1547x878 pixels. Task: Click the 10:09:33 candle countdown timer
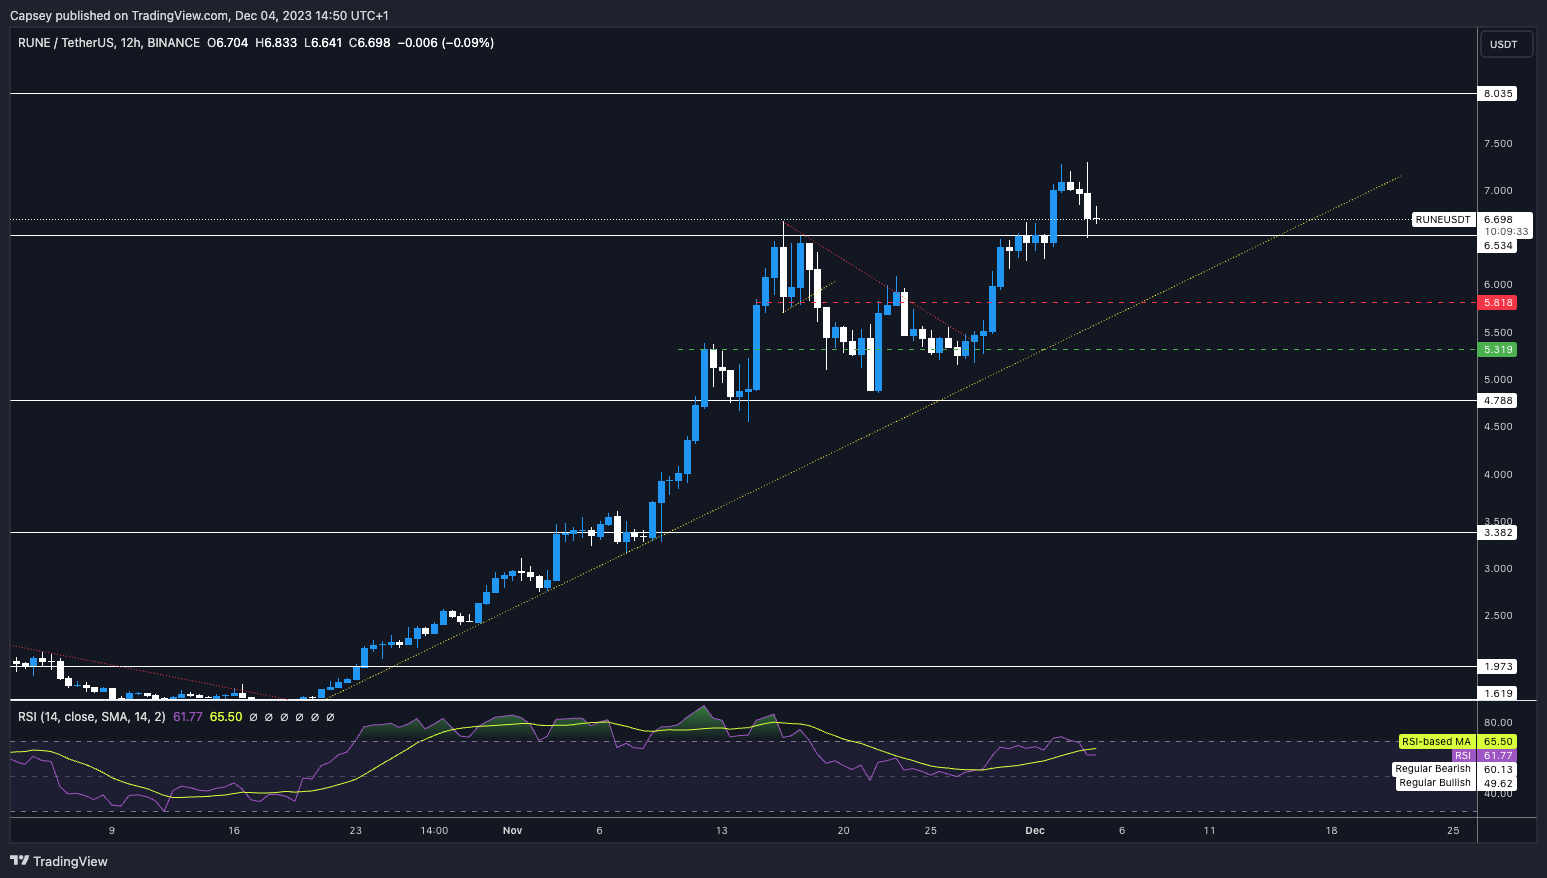1506,231
